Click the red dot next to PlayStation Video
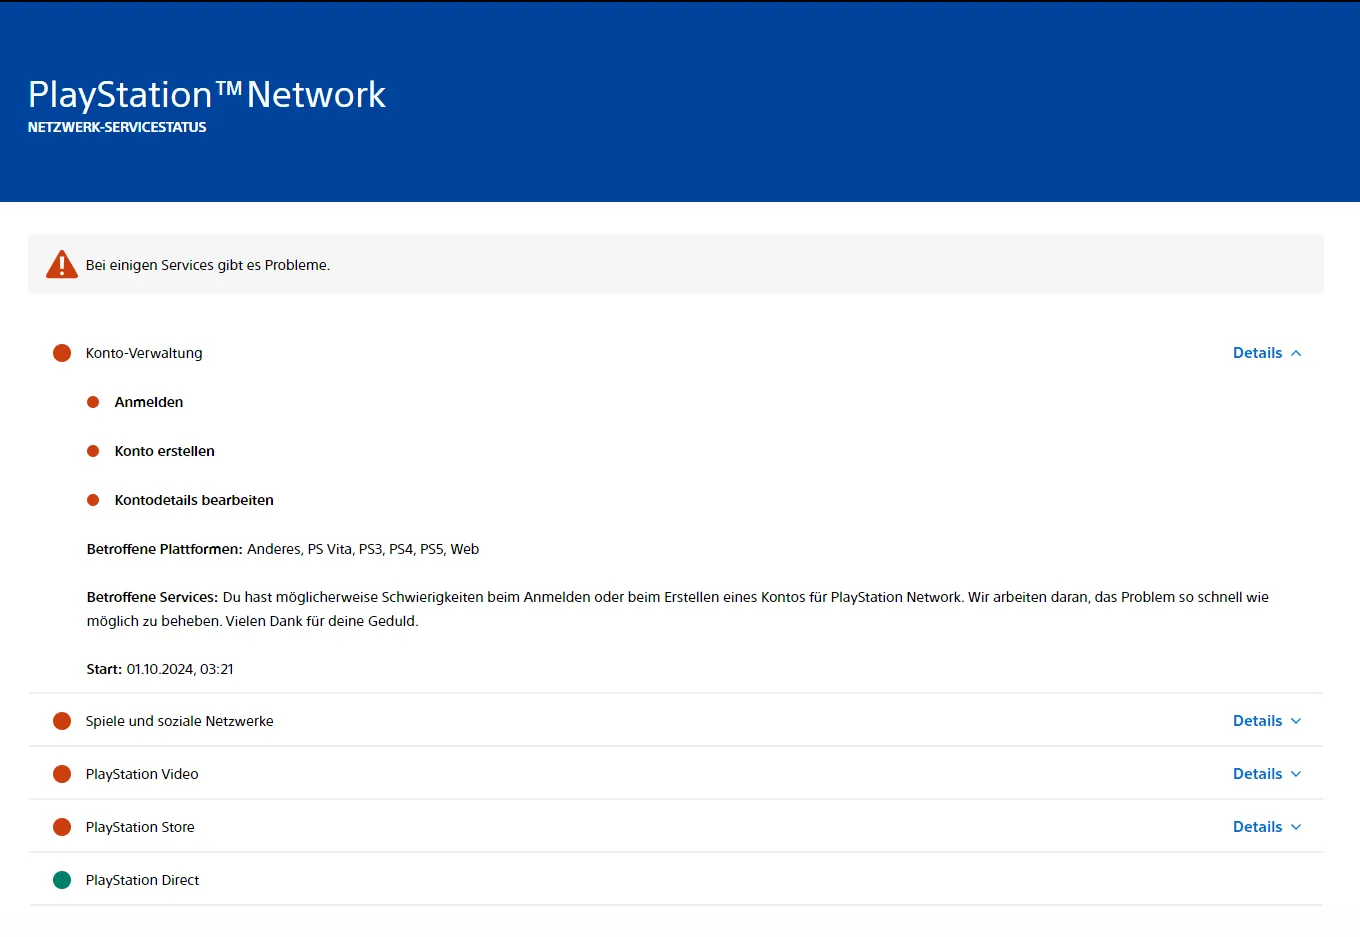The width and height of the screenshot is (1360, 937). pyautogui.click(x=62, y=773)
